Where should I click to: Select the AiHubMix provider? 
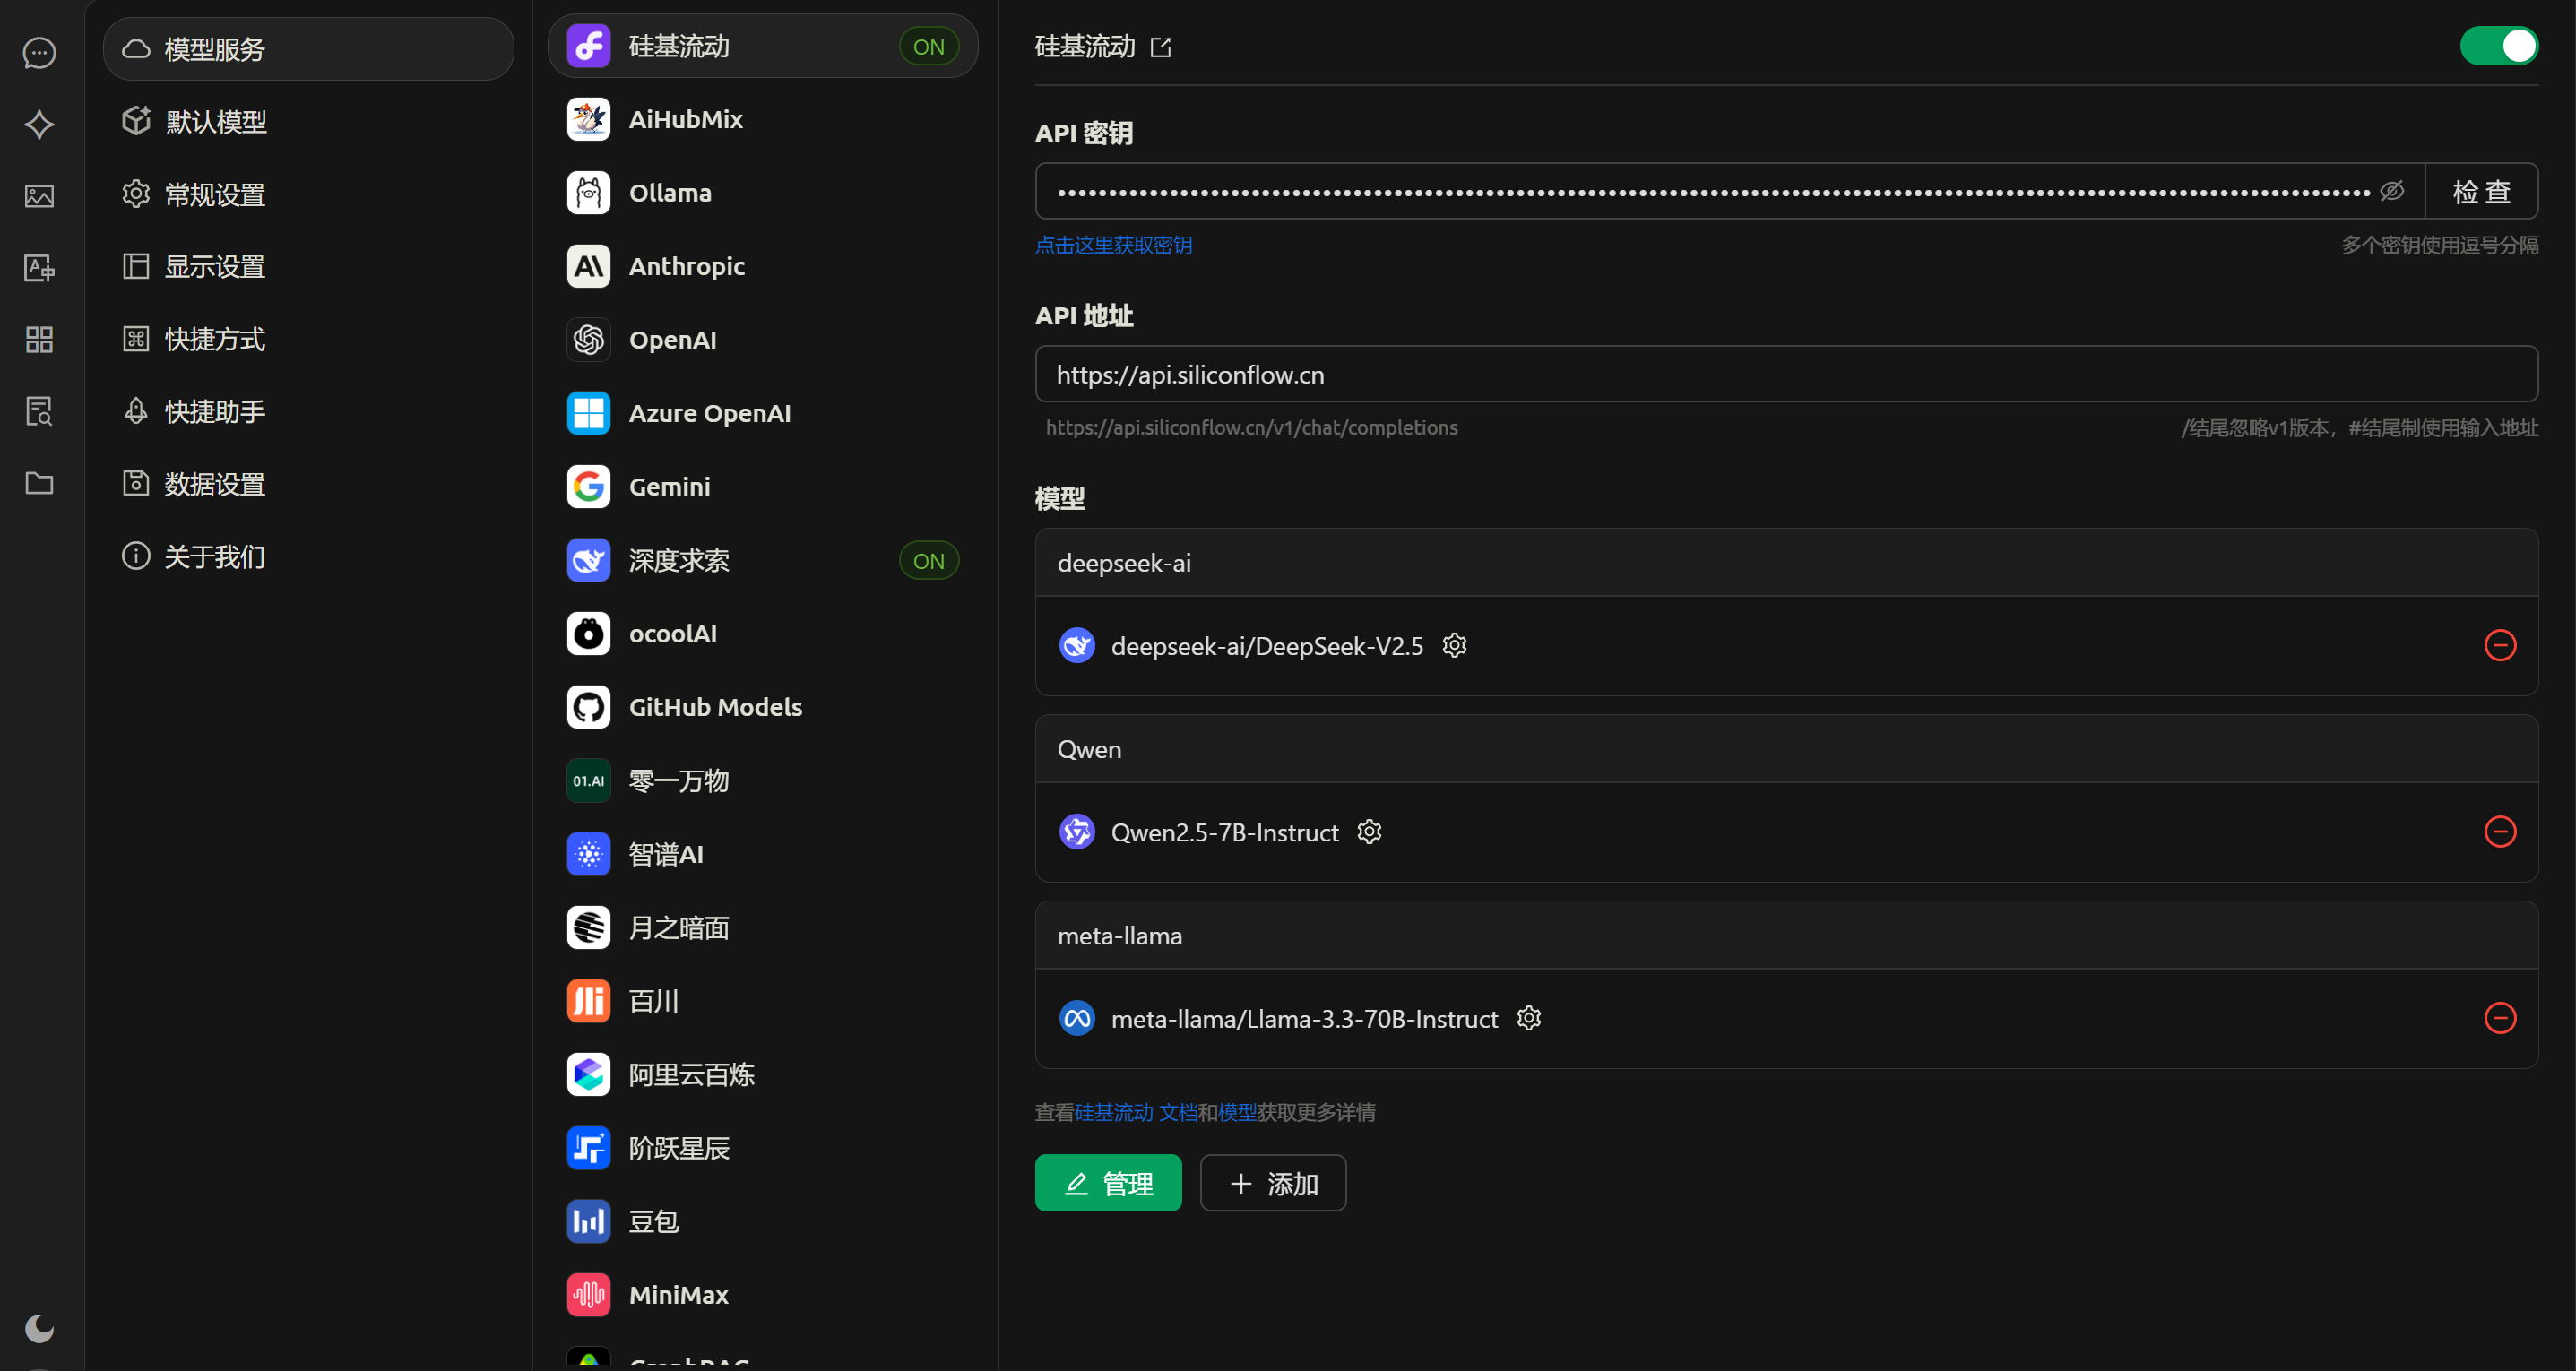pyautogui.click(x=763, y=119)
